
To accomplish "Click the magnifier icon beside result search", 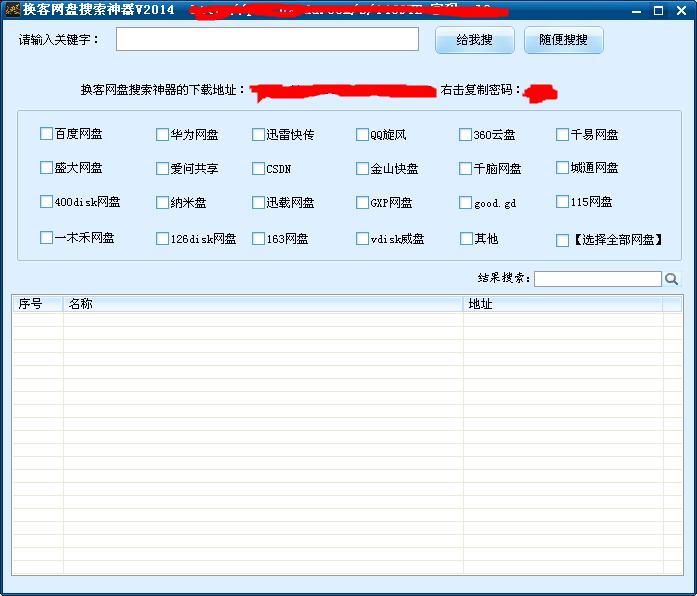I will pyautogui.click(x=671, y=279).
